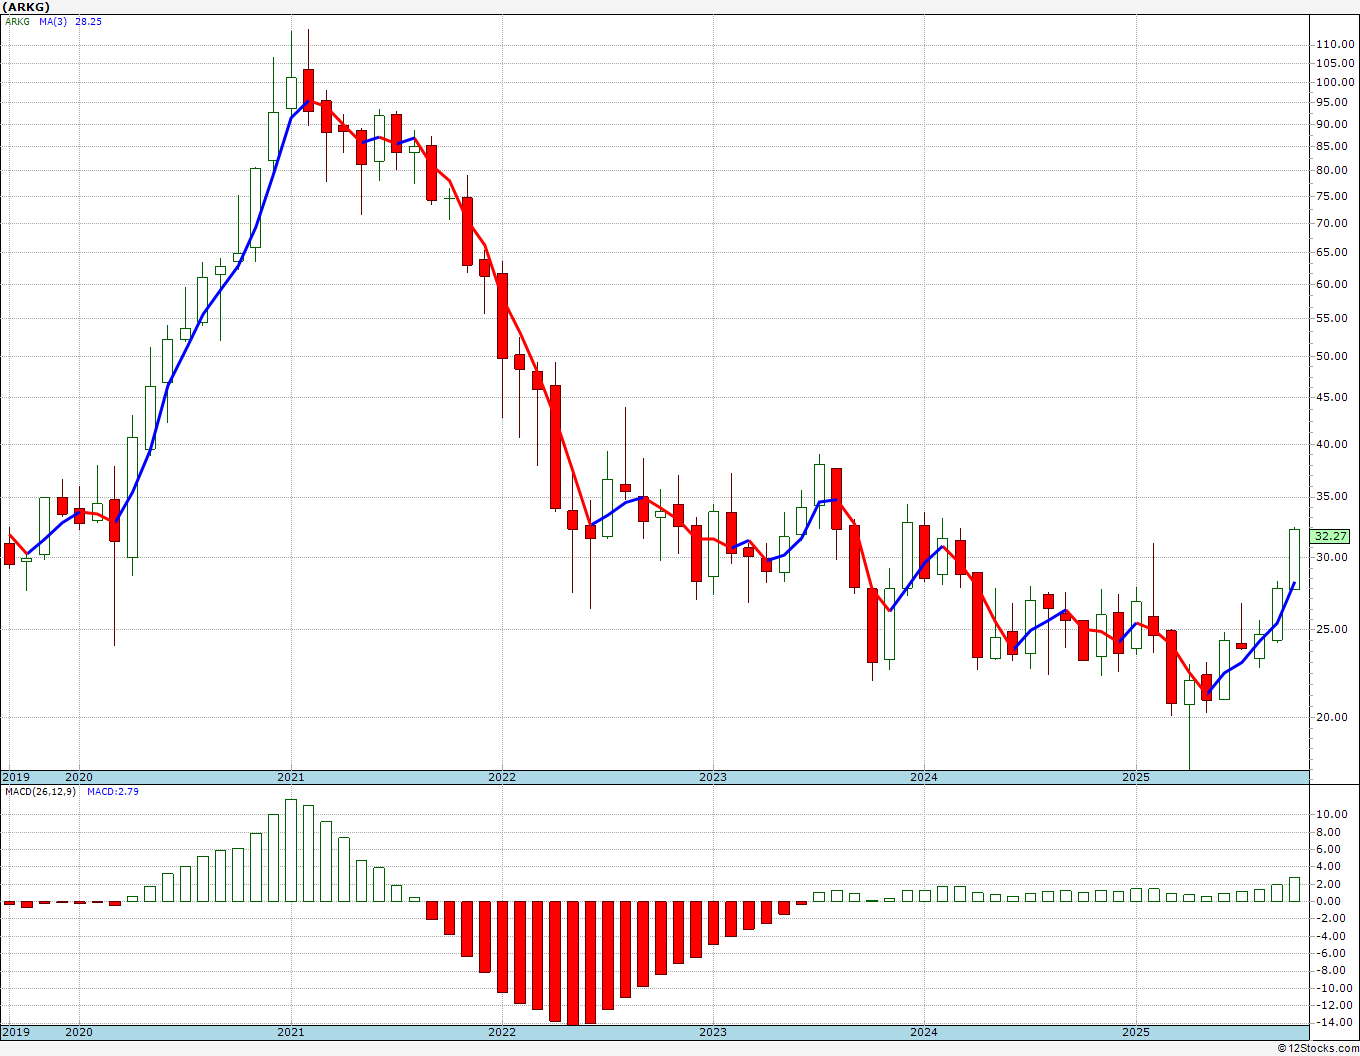Click the (ARKG) chart title
The height and width of the screenshot is (1056, 1360).
[x=27, y=7]
